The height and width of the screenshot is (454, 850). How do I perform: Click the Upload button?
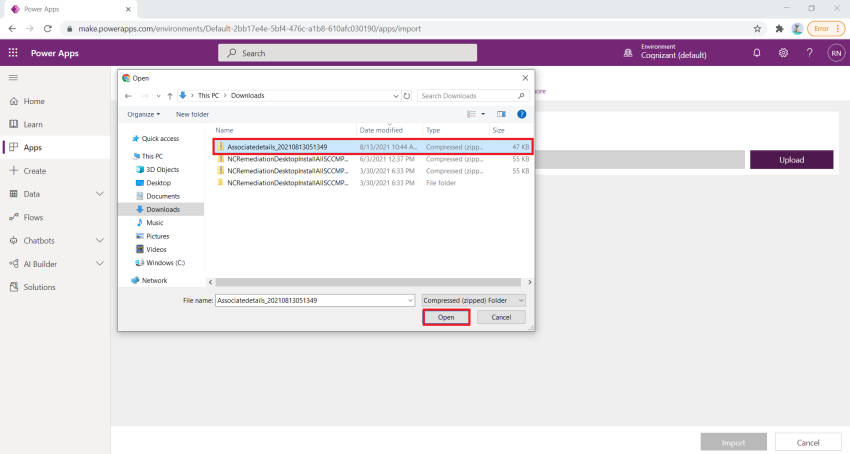pyautogui.click(x=791, y=159)
